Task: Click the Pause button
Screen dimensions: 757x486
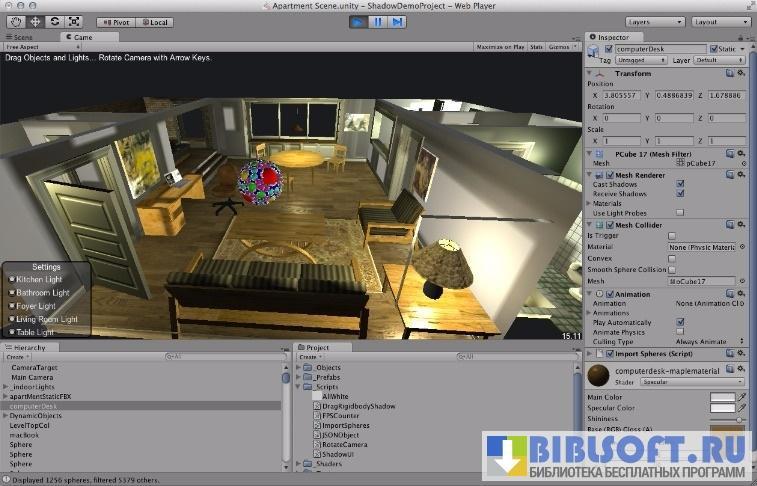Action: (x=378, y=21)
